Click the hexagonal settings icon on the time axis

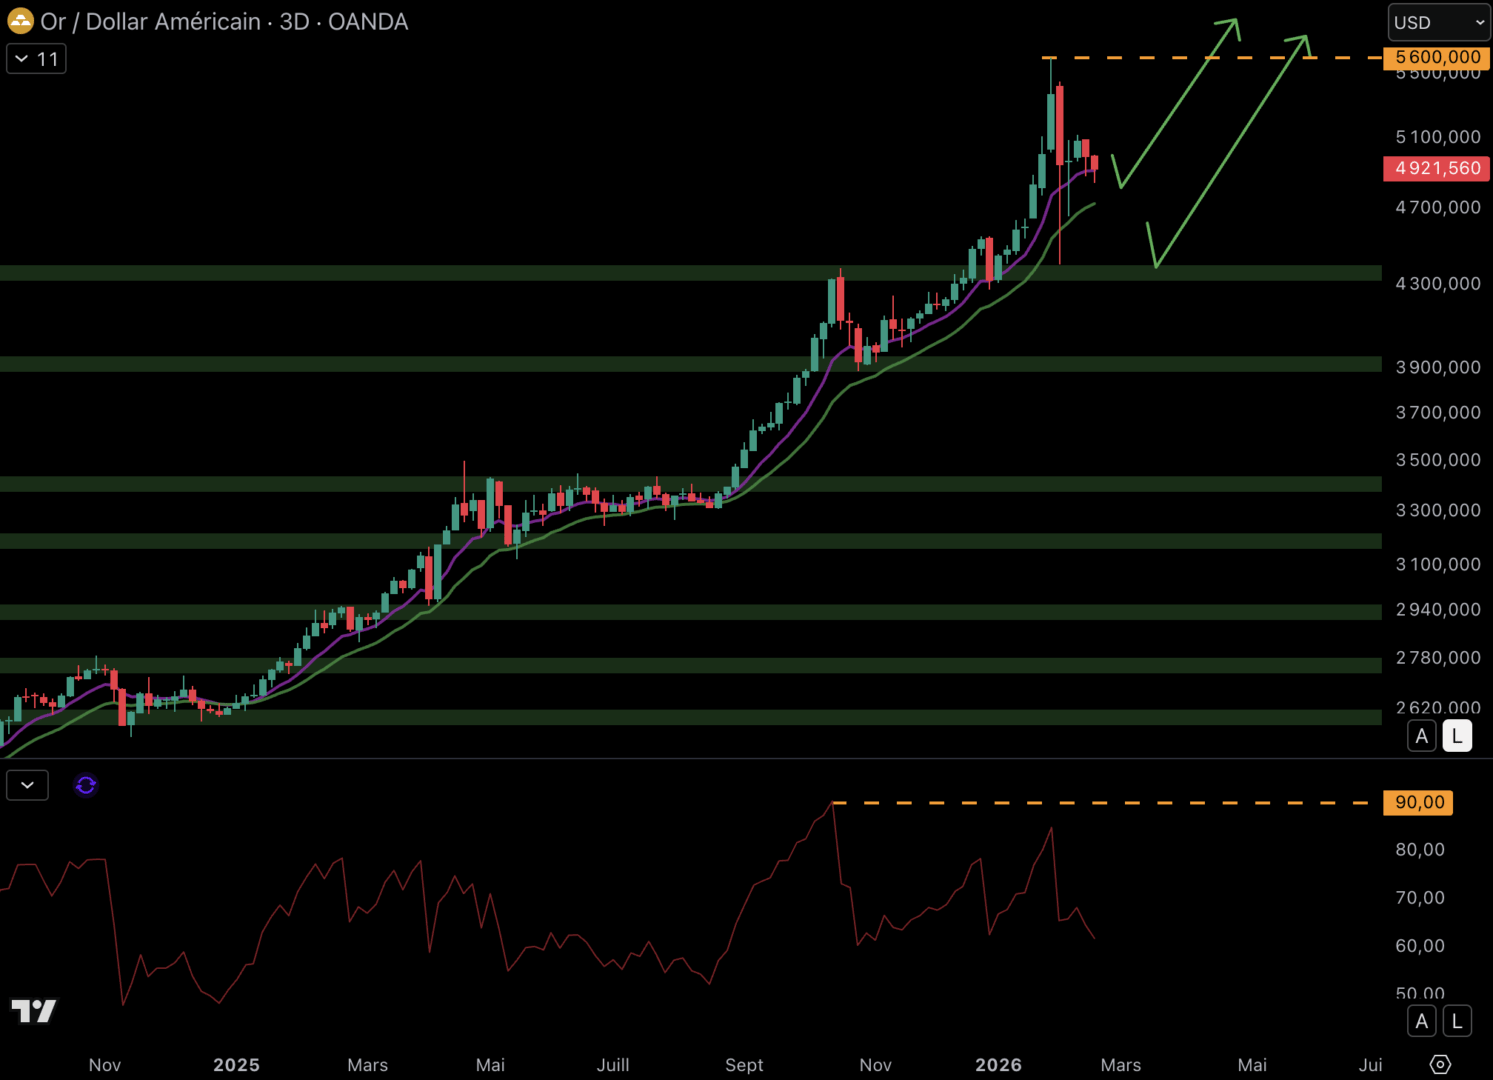[x=1438, y=1065]
